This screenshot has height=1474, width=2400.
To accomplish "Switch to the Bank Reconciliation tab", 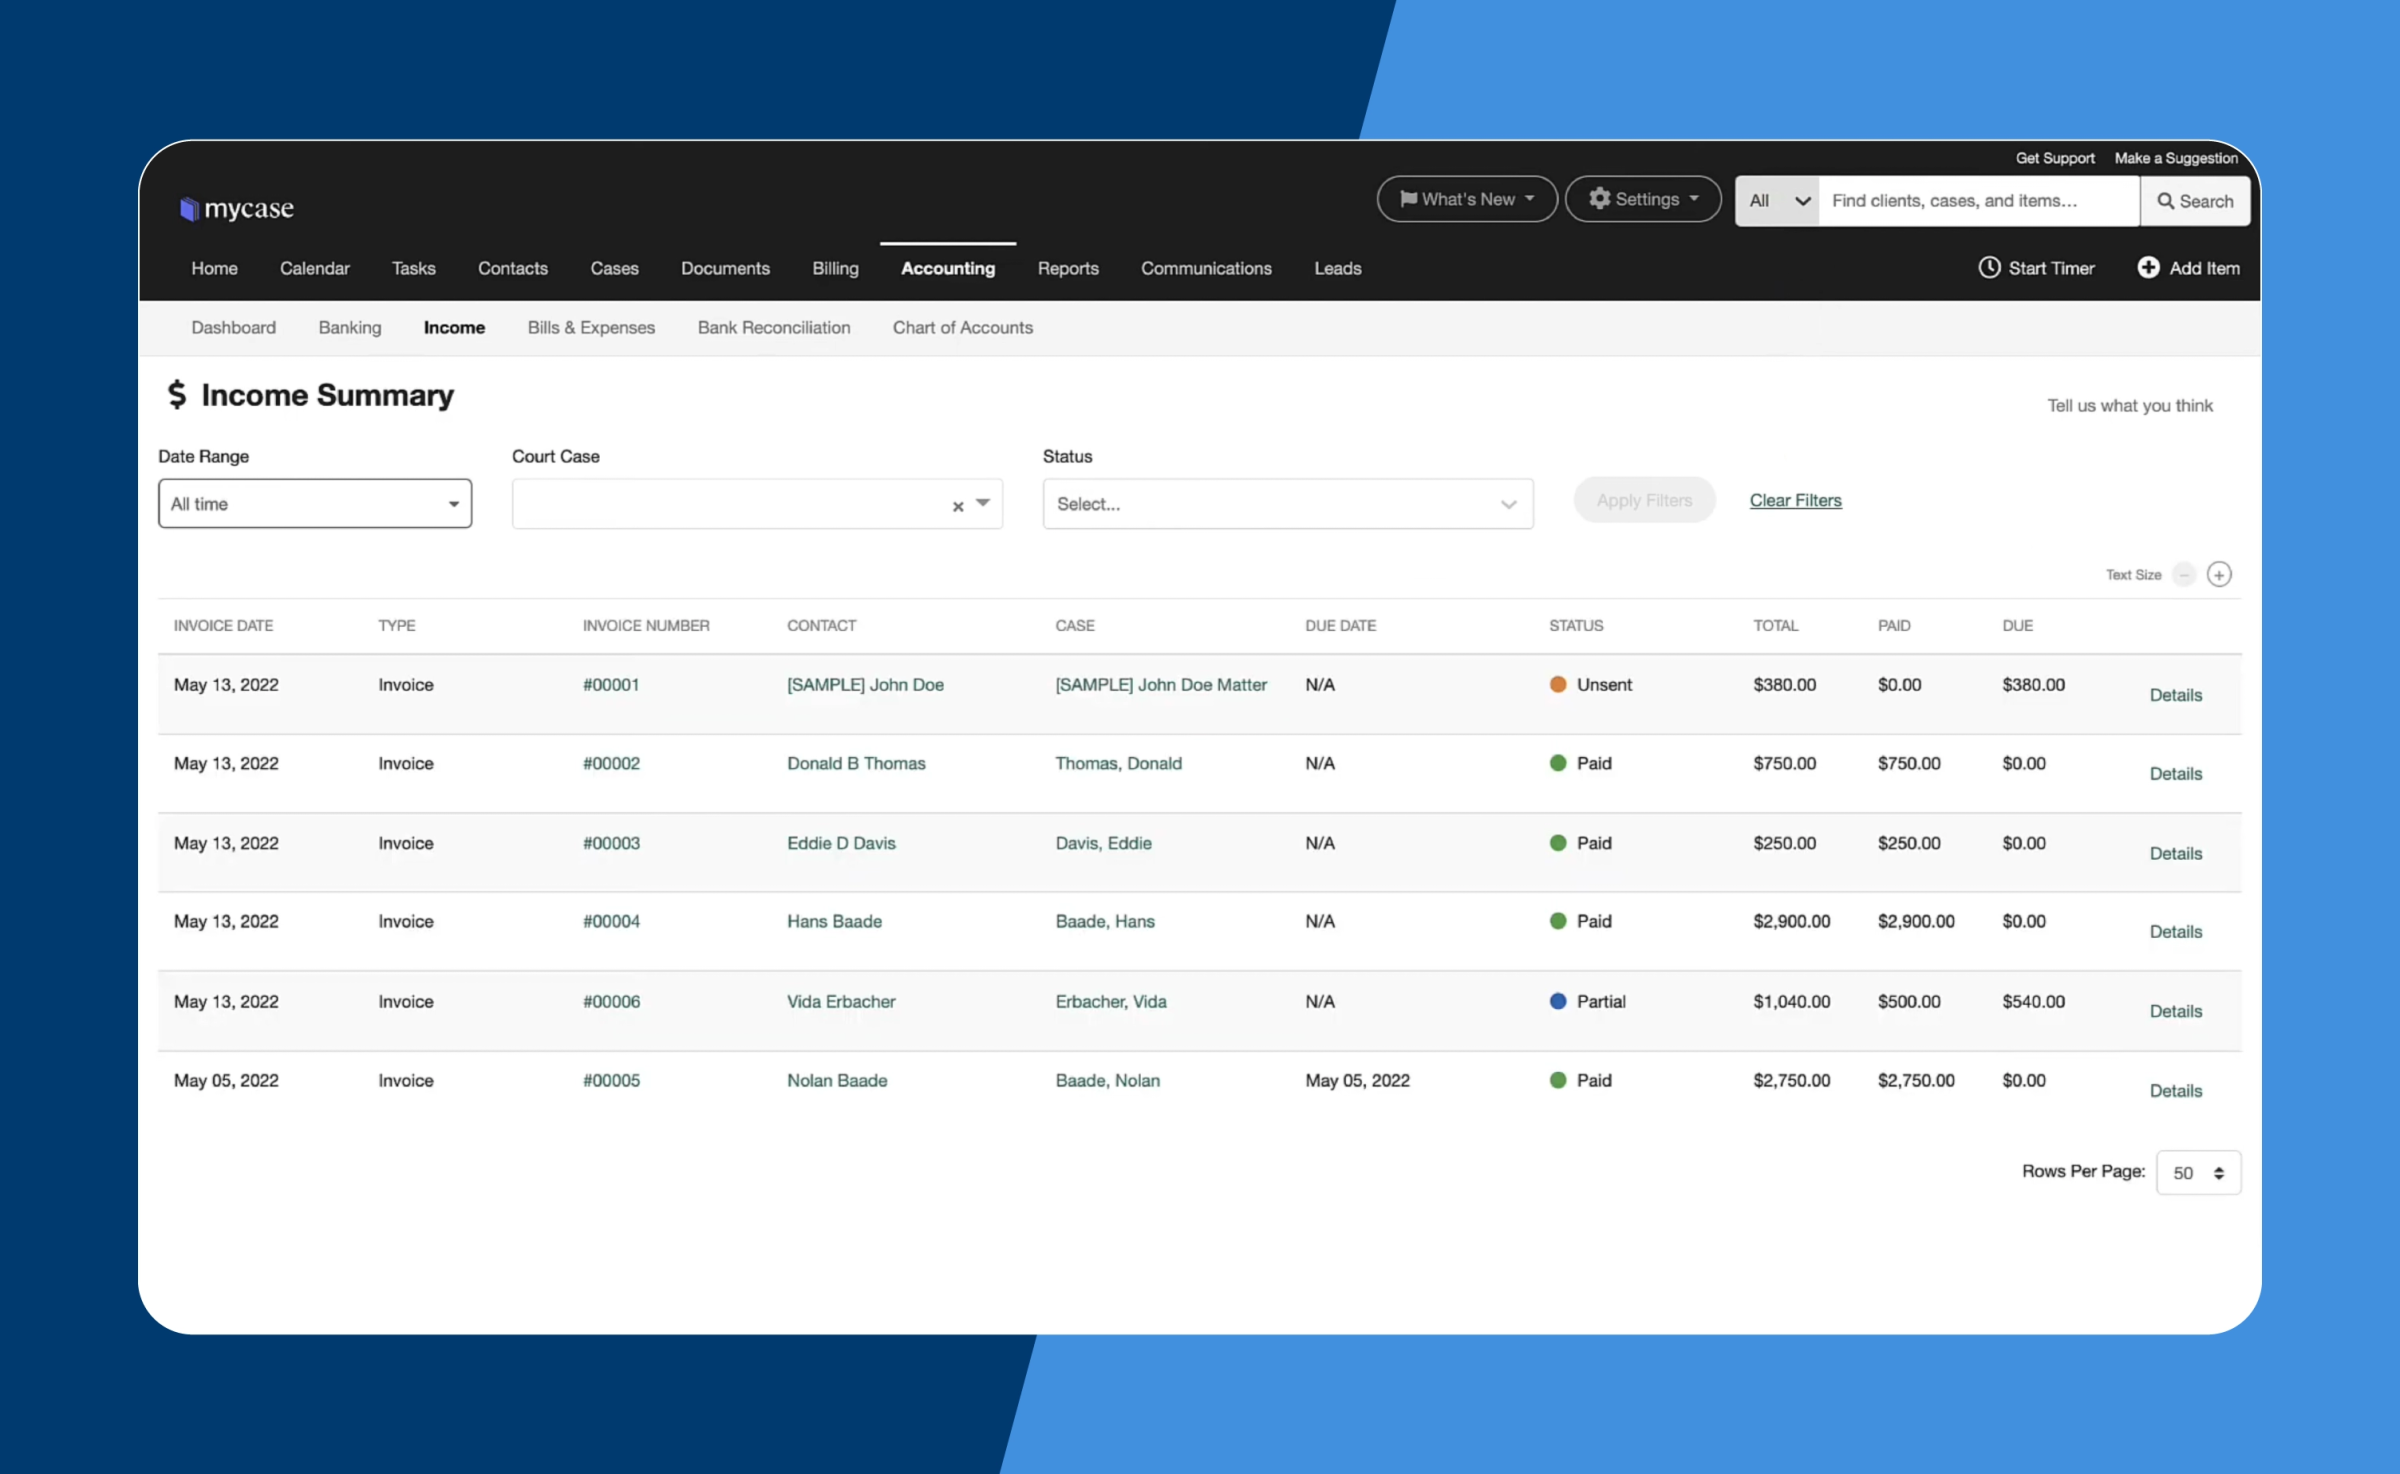I will [x=773, y=327].
